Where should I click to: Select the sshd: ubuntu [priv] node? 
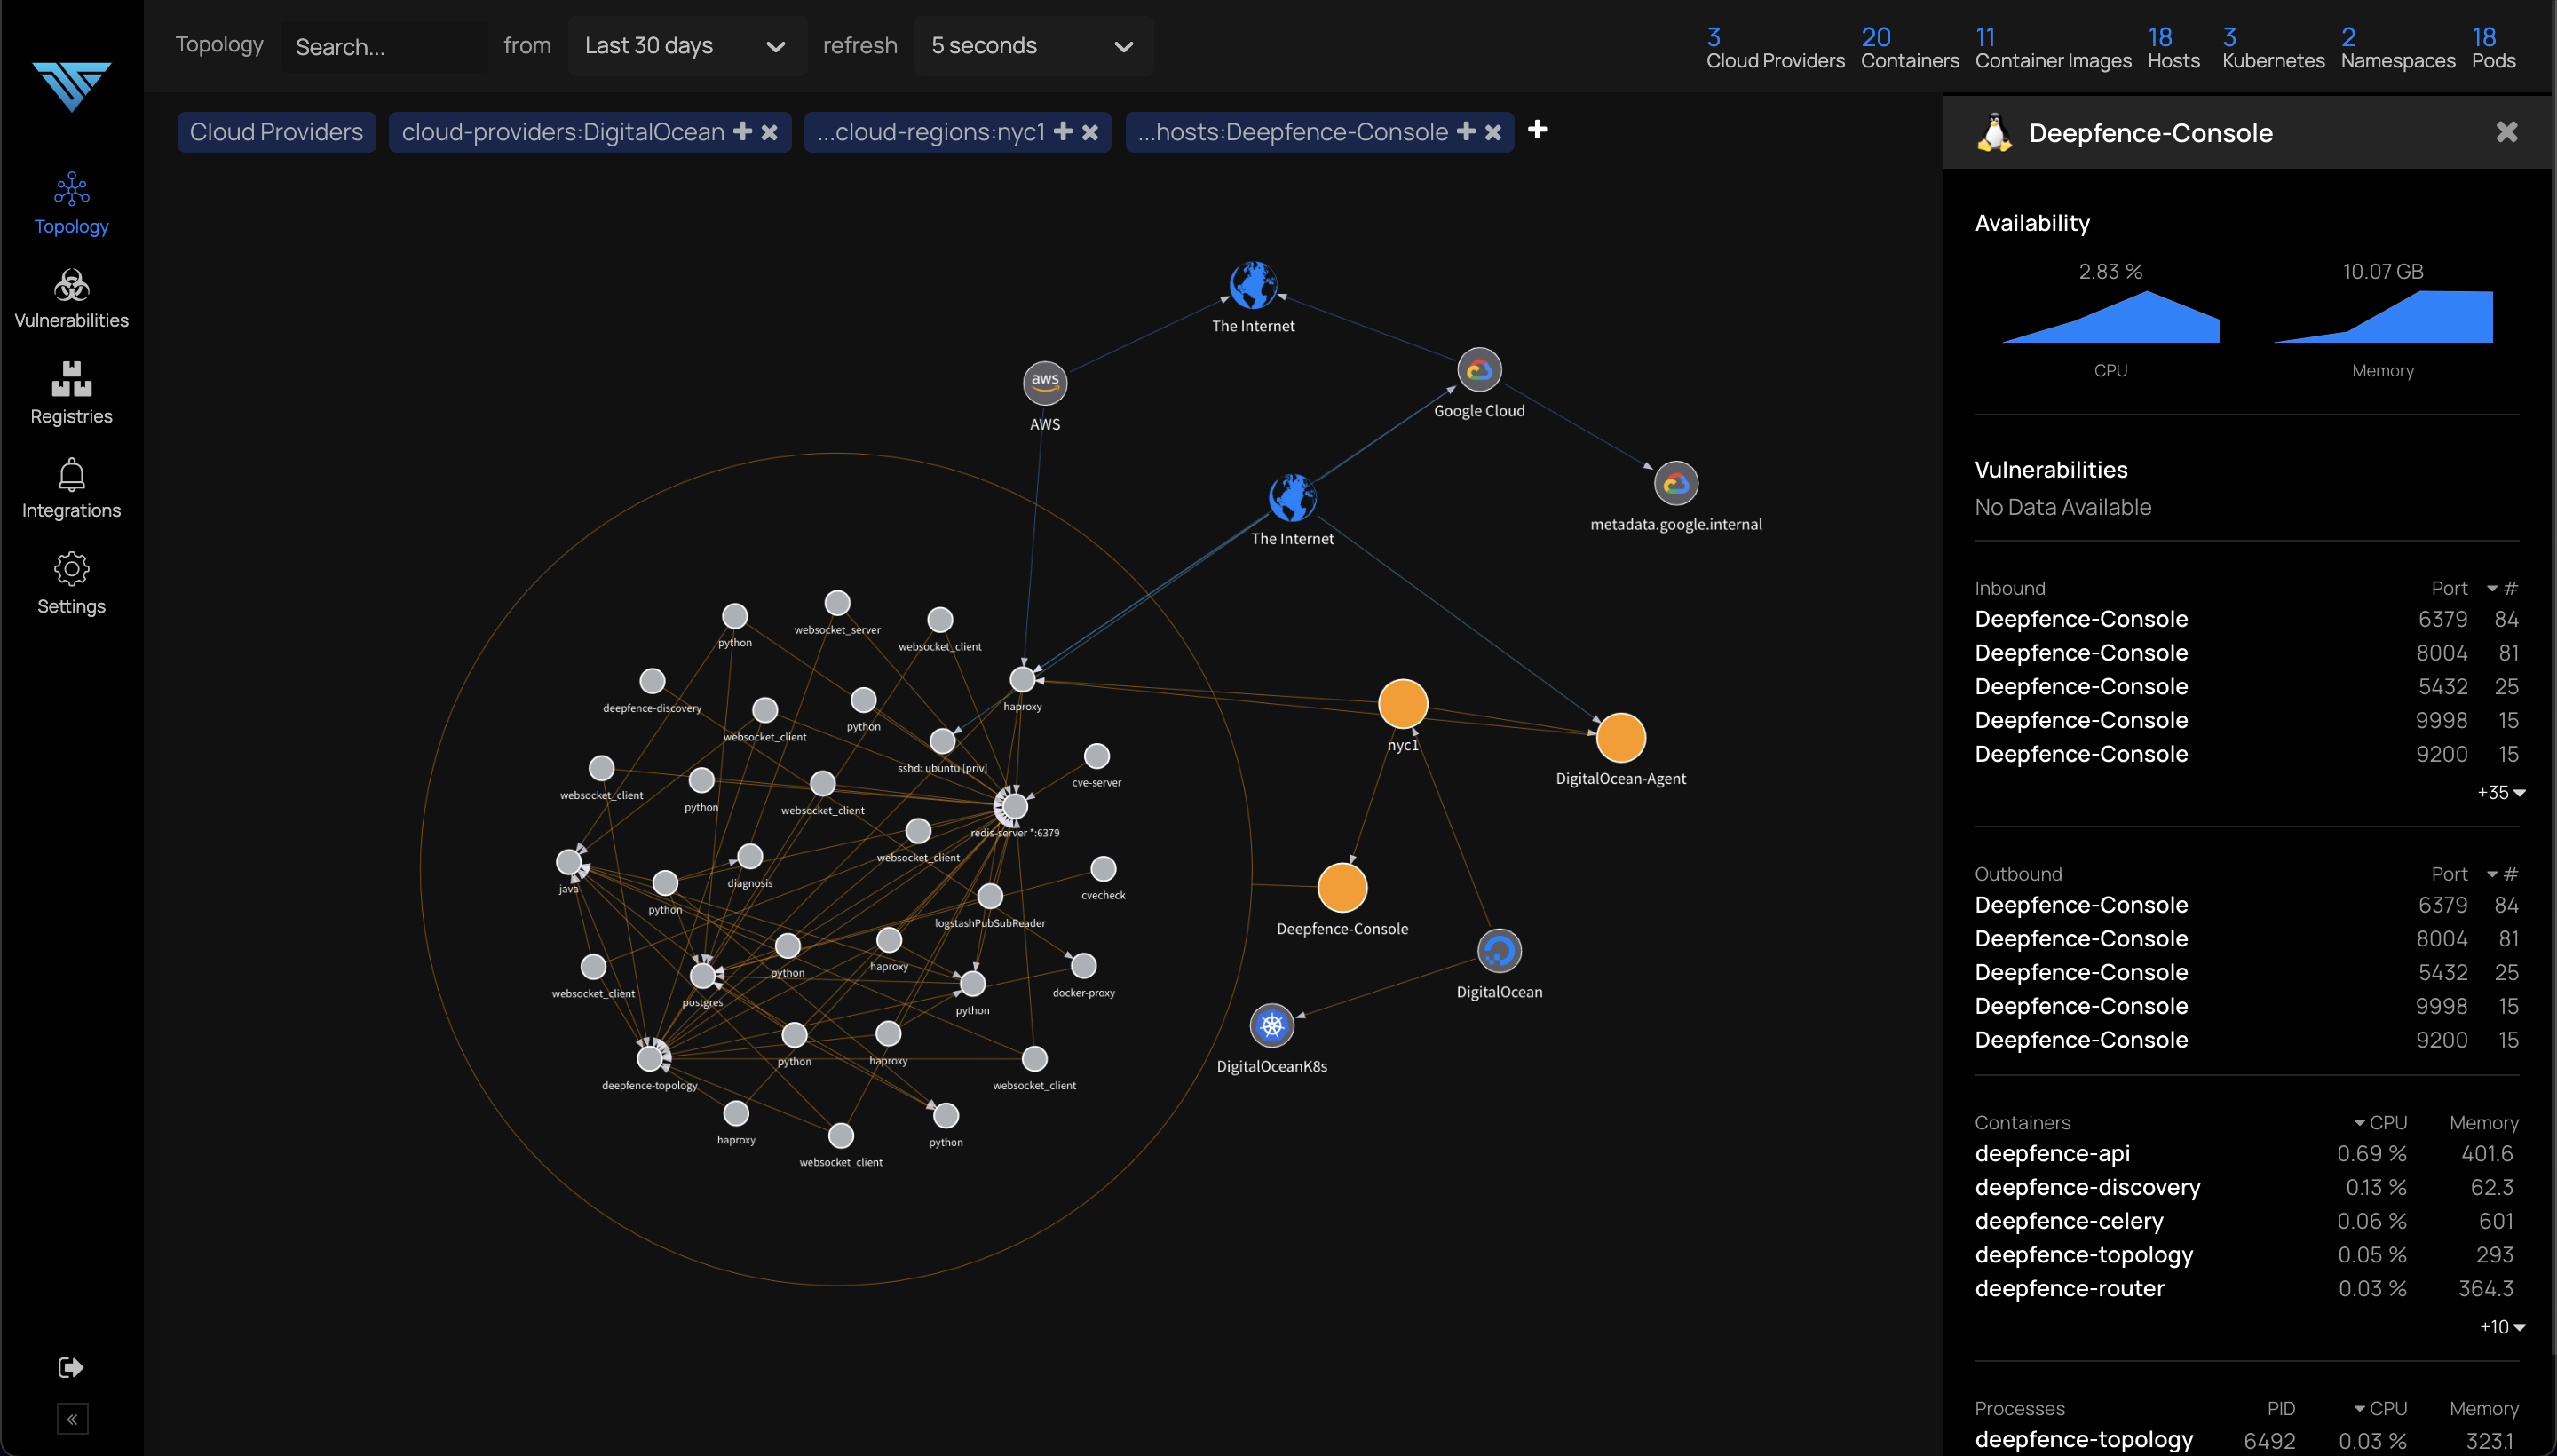942,741
